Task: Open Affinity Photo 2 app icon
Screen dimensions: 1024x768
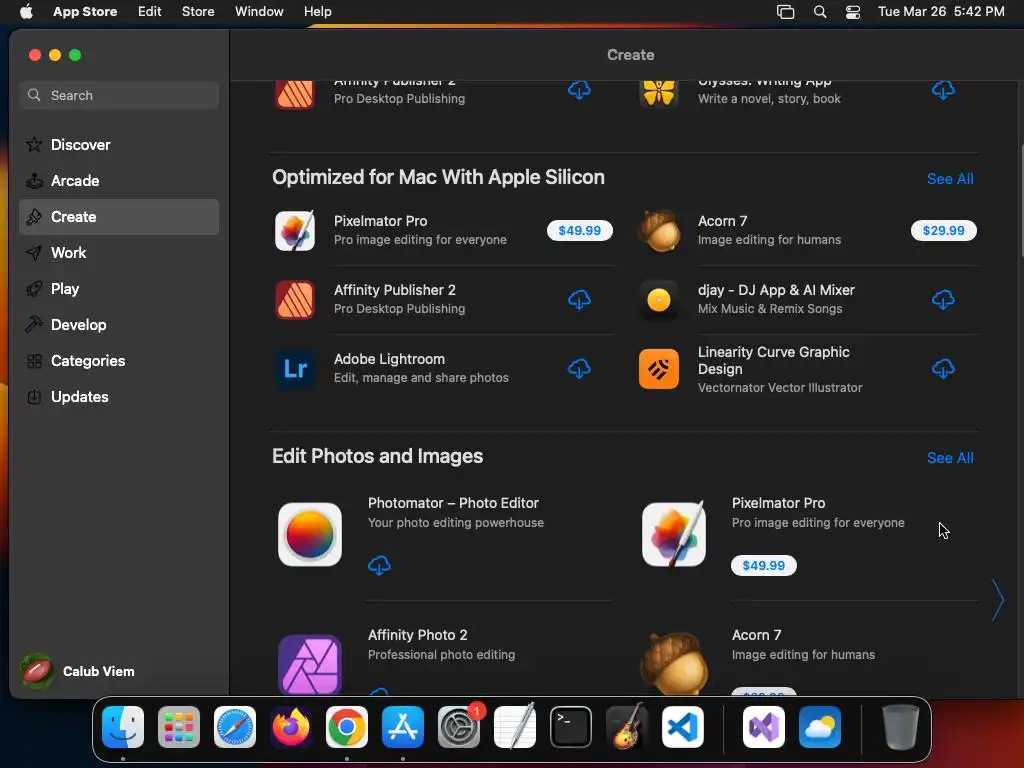Action: (310, 664)
